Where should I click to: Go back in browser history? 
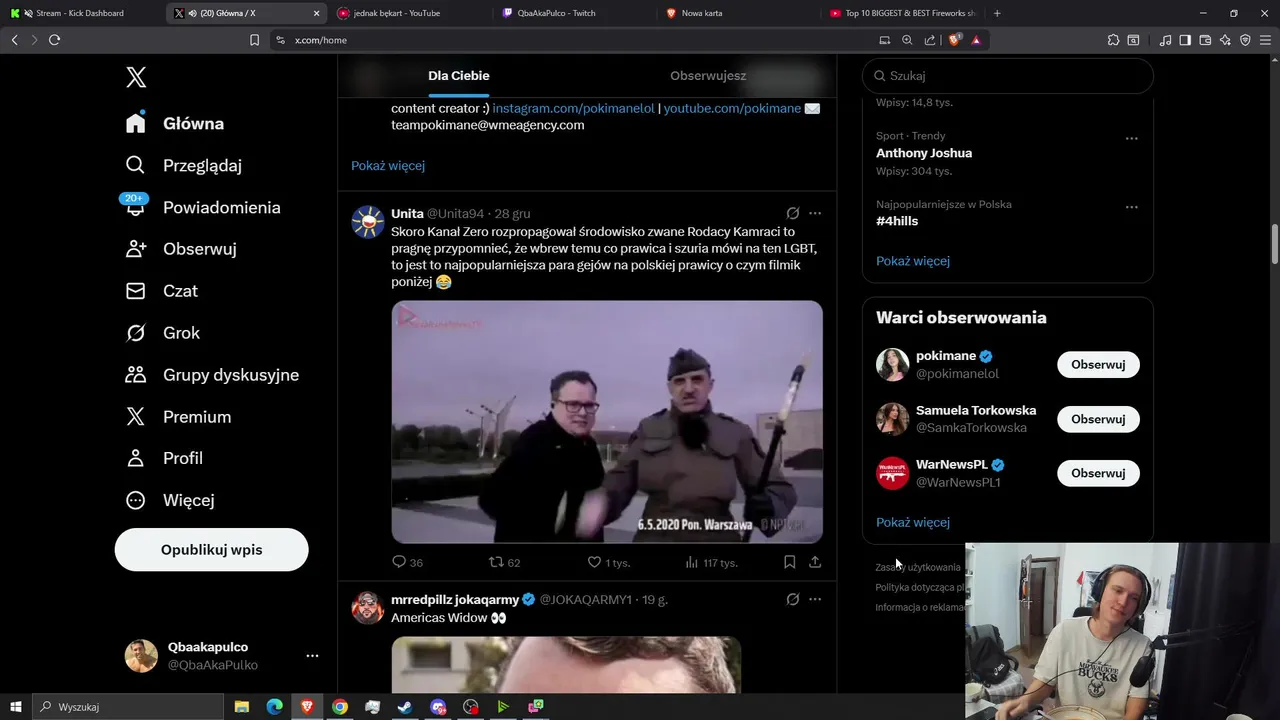pyautogui.click(x=14, y=40)
